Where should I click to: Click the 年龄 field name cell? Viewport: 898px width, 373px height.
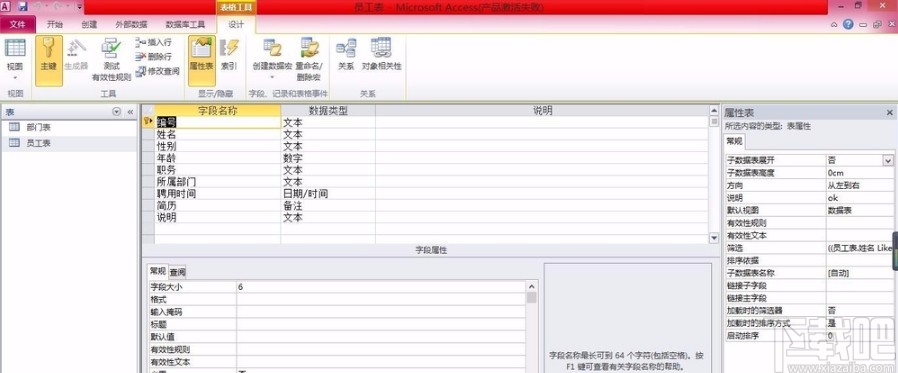click(x=218, y=158)
